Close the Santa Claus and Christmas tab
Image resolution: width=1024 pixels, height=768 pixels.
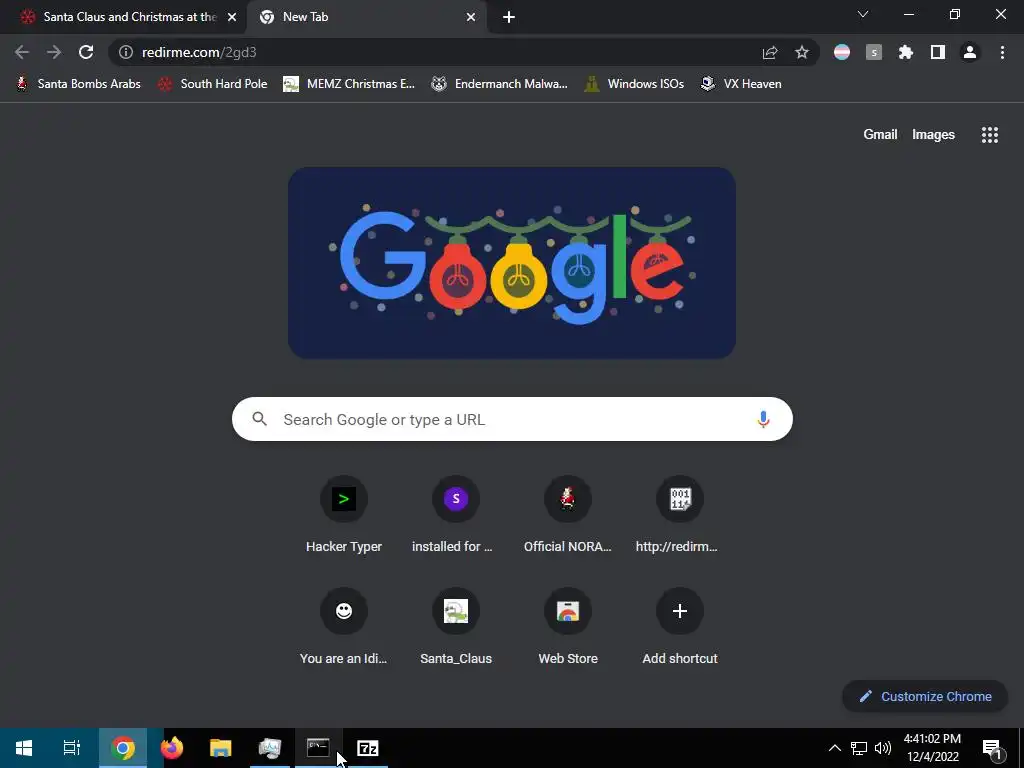[232, 18]
